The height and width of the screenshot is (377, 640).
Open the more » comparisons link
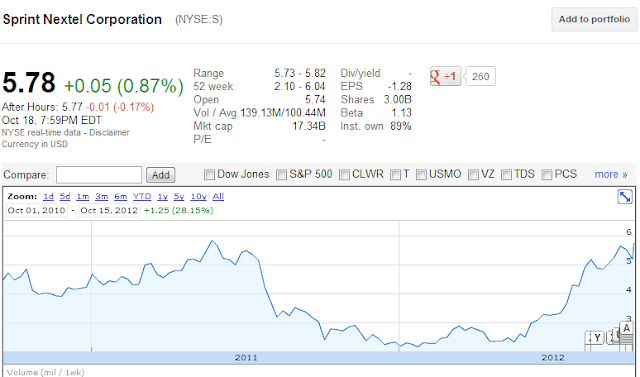click(x=611, y=175)
